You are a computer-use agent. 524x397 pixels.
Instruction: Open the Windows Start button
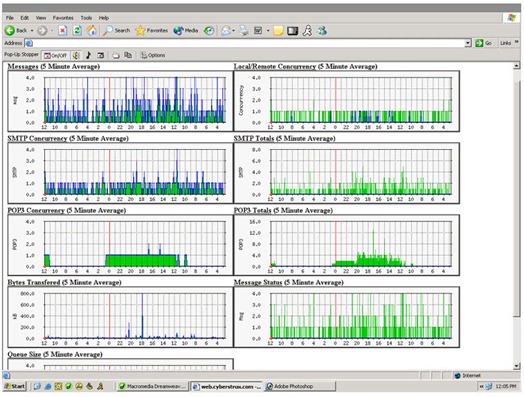tap(15, 386)
